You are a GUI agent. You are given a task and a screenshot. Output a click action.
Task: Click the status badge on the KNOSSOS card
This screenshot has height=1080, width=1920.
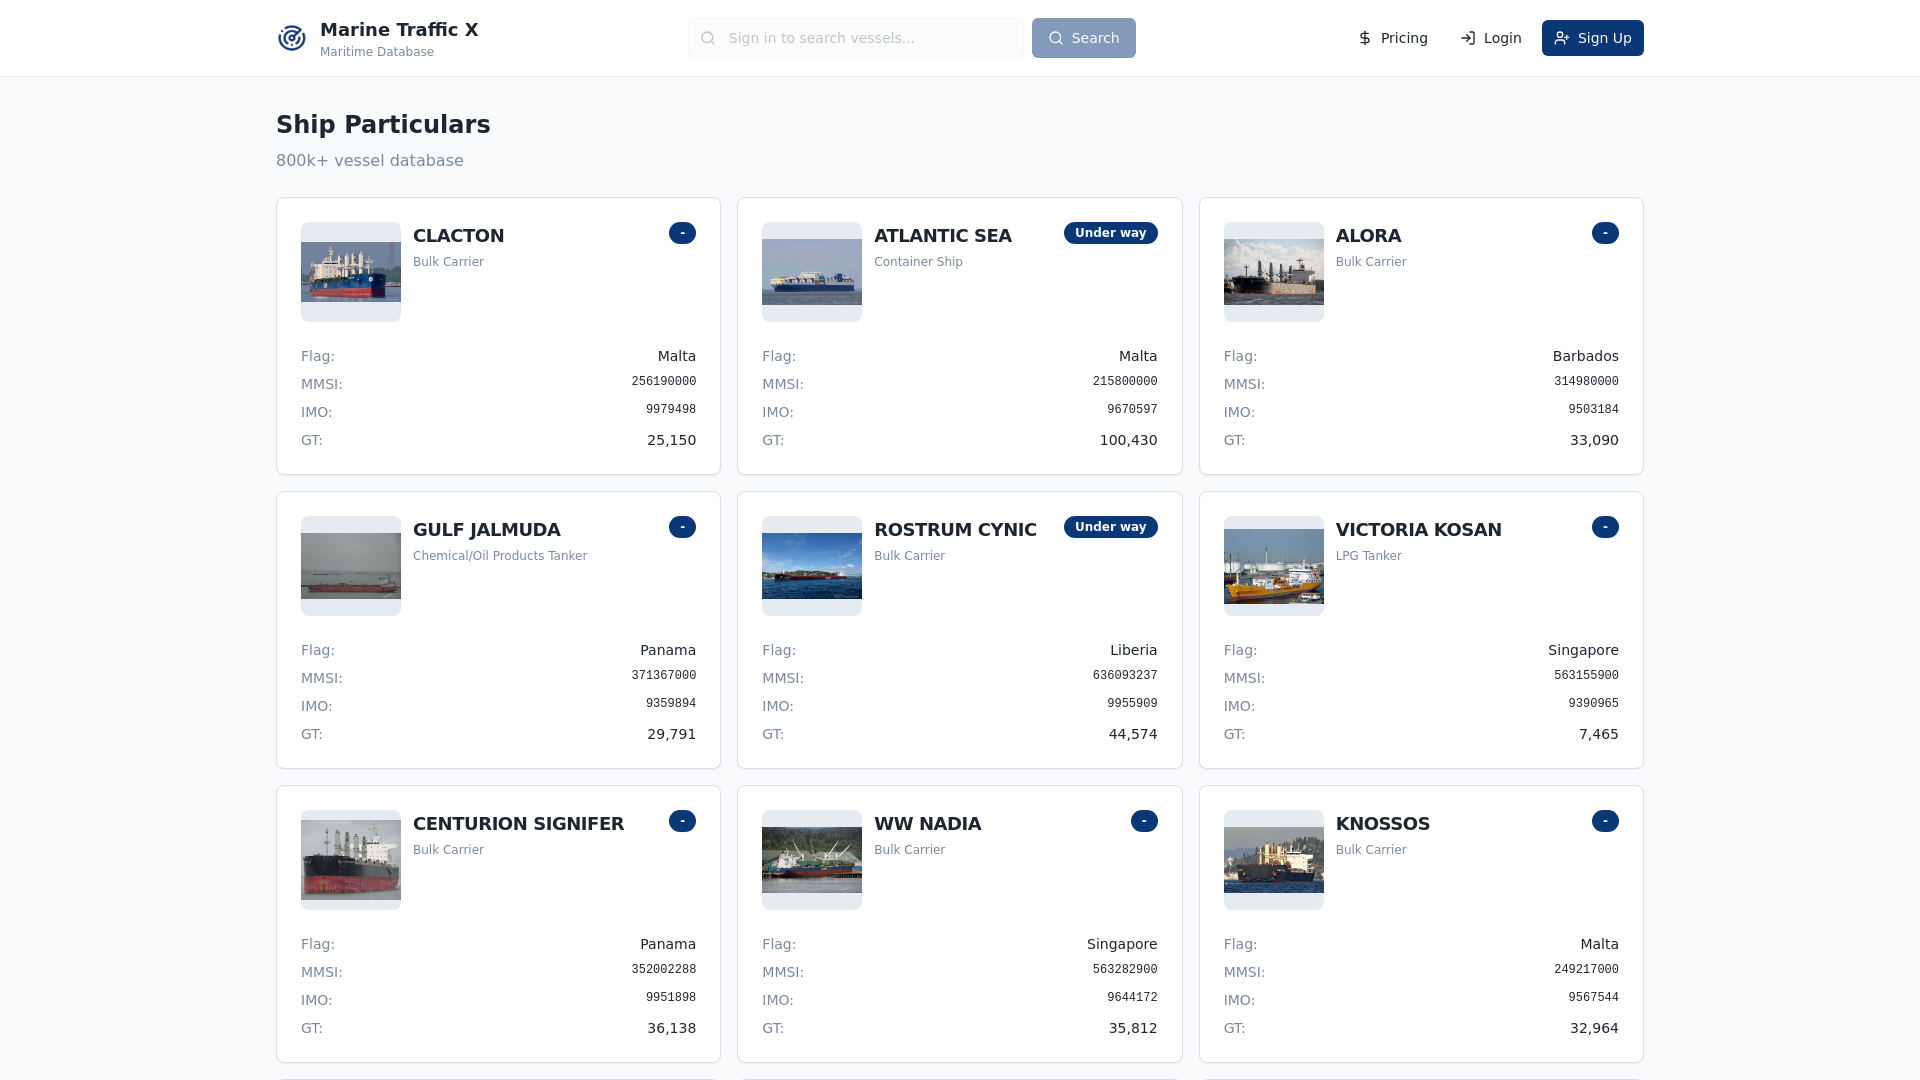click(1605, 821)
